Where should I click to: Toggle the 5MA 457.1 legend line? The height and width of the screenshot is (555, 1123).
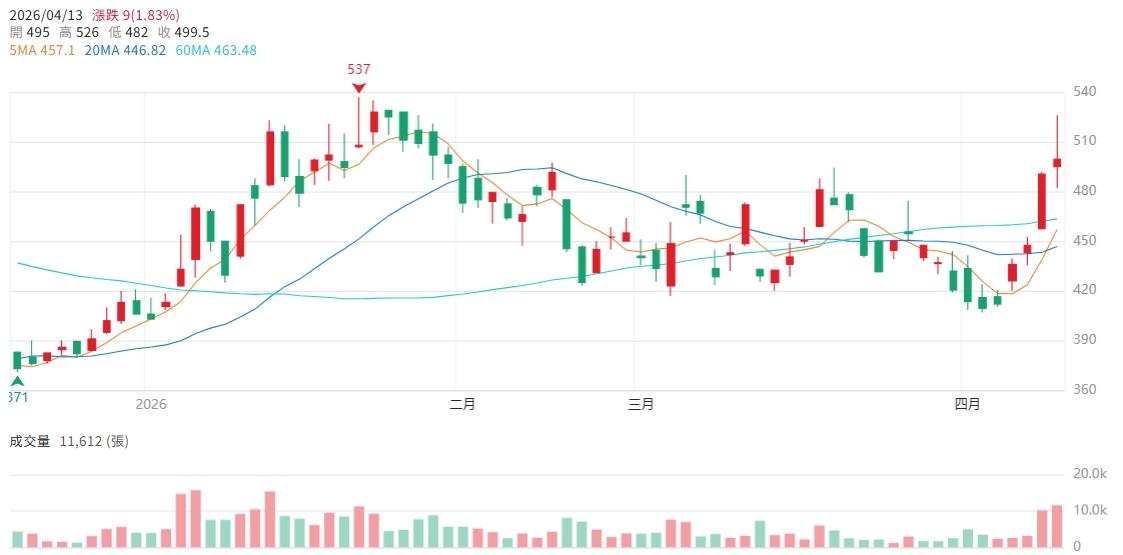point(42,50)
